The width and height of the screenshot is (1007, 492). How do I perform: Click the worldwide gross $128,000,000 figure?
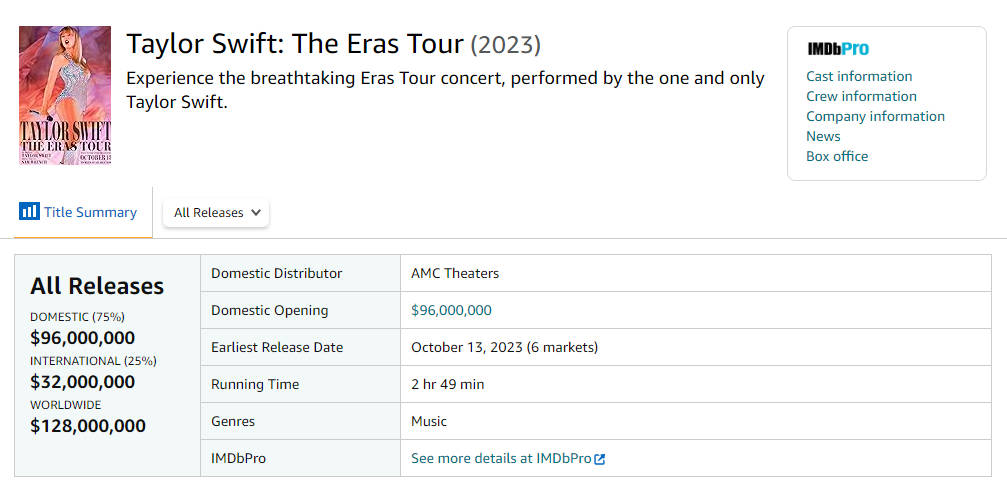88,426
